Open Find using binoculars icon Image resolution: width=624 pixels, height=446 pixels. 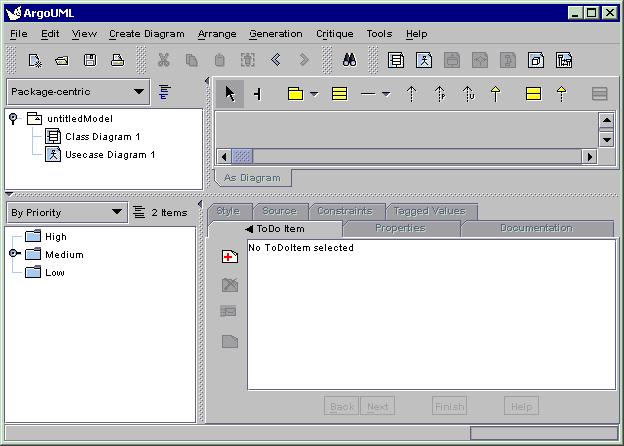349,60
